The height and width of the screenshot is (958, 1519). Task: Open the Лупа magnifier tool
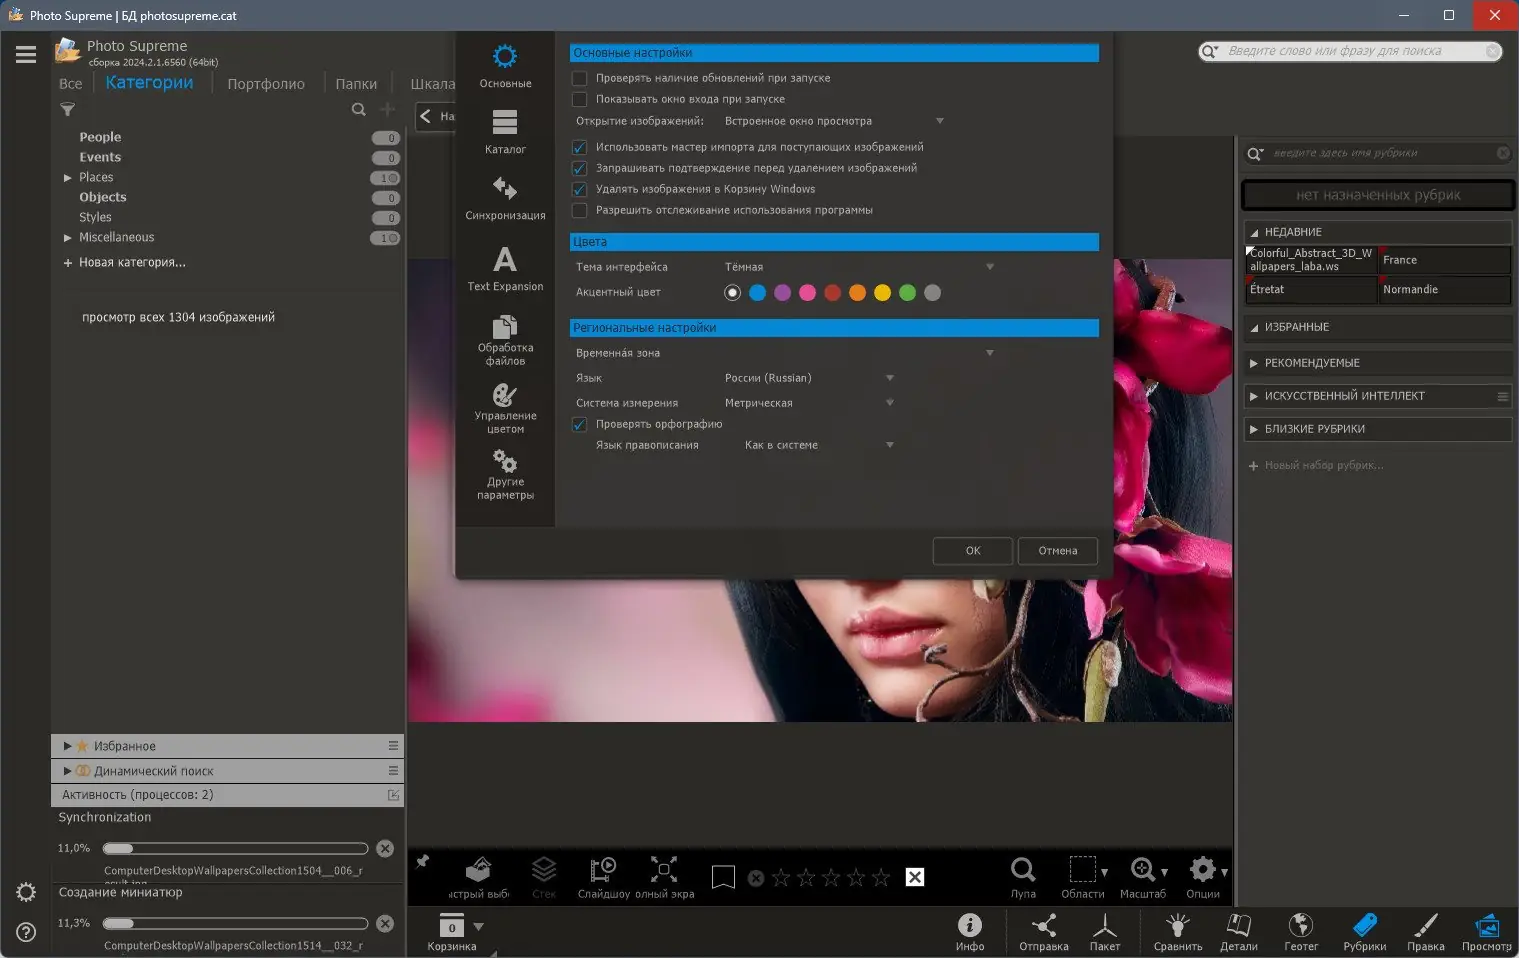[1022, 876]
